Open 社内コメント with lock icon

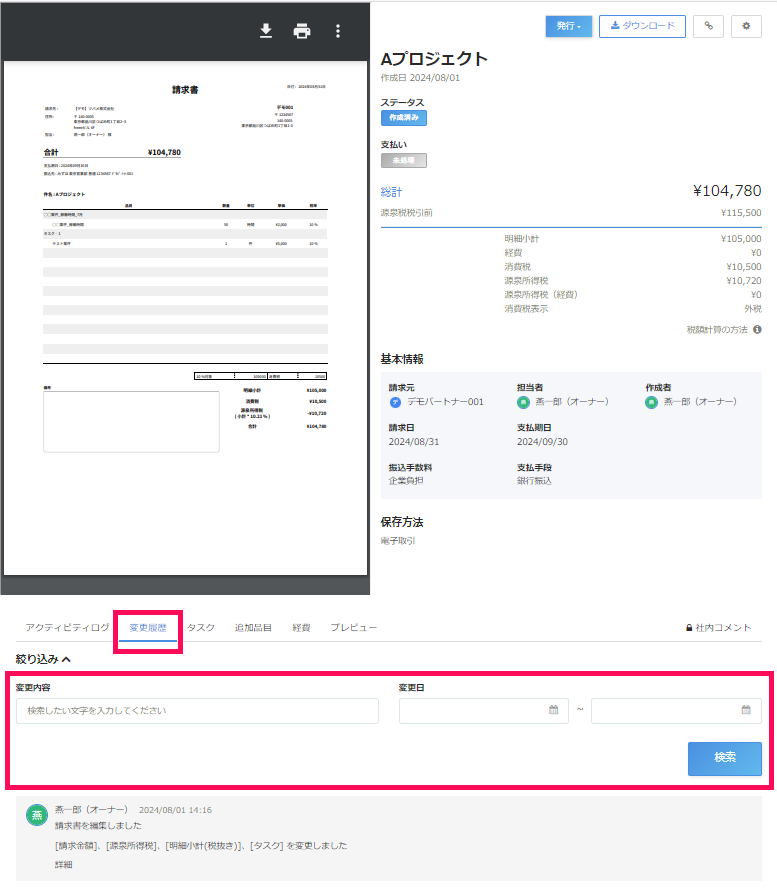click(718, 627)
